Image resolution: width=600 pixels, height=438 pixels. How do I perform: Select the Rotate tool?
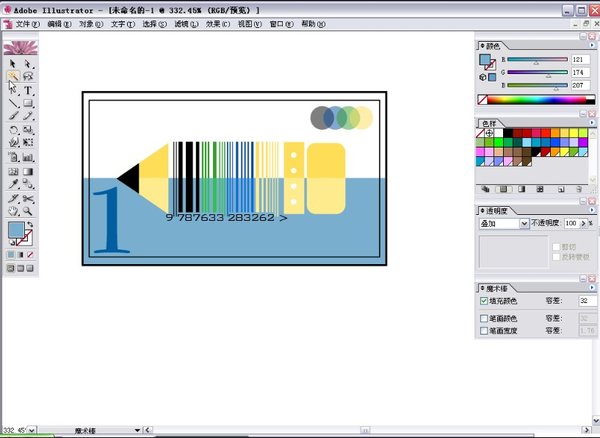click(13, 130)
